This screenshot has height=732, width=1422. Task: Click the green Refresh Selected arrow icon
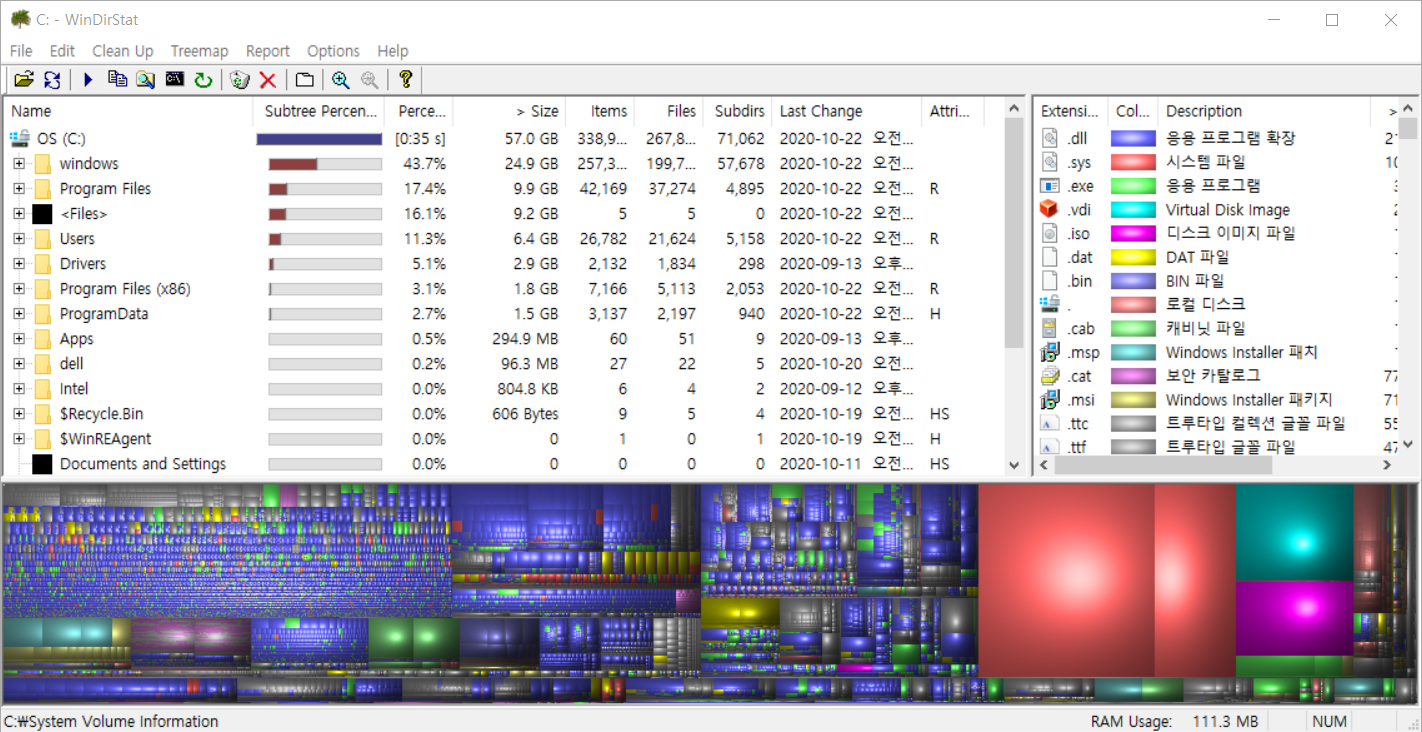pos(203,80)
